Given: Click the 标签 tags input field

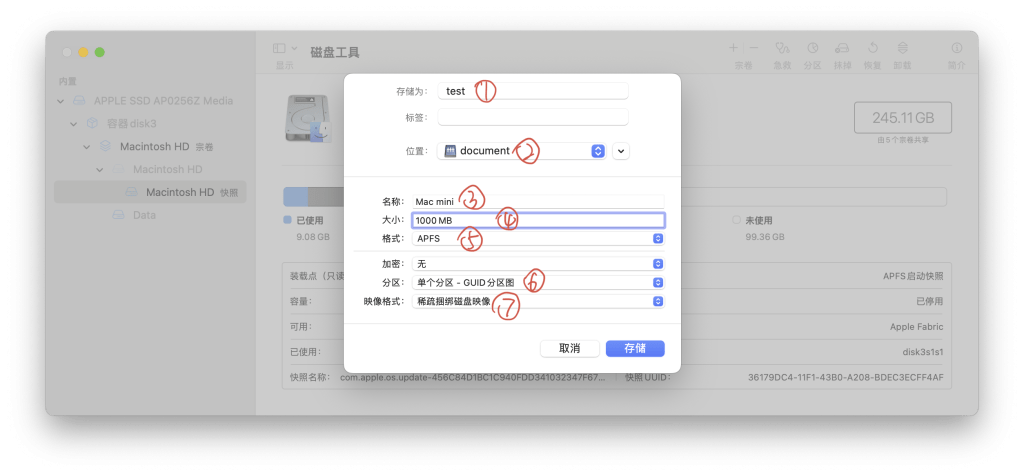Looking at the screenshot, I should coord(533,117).
